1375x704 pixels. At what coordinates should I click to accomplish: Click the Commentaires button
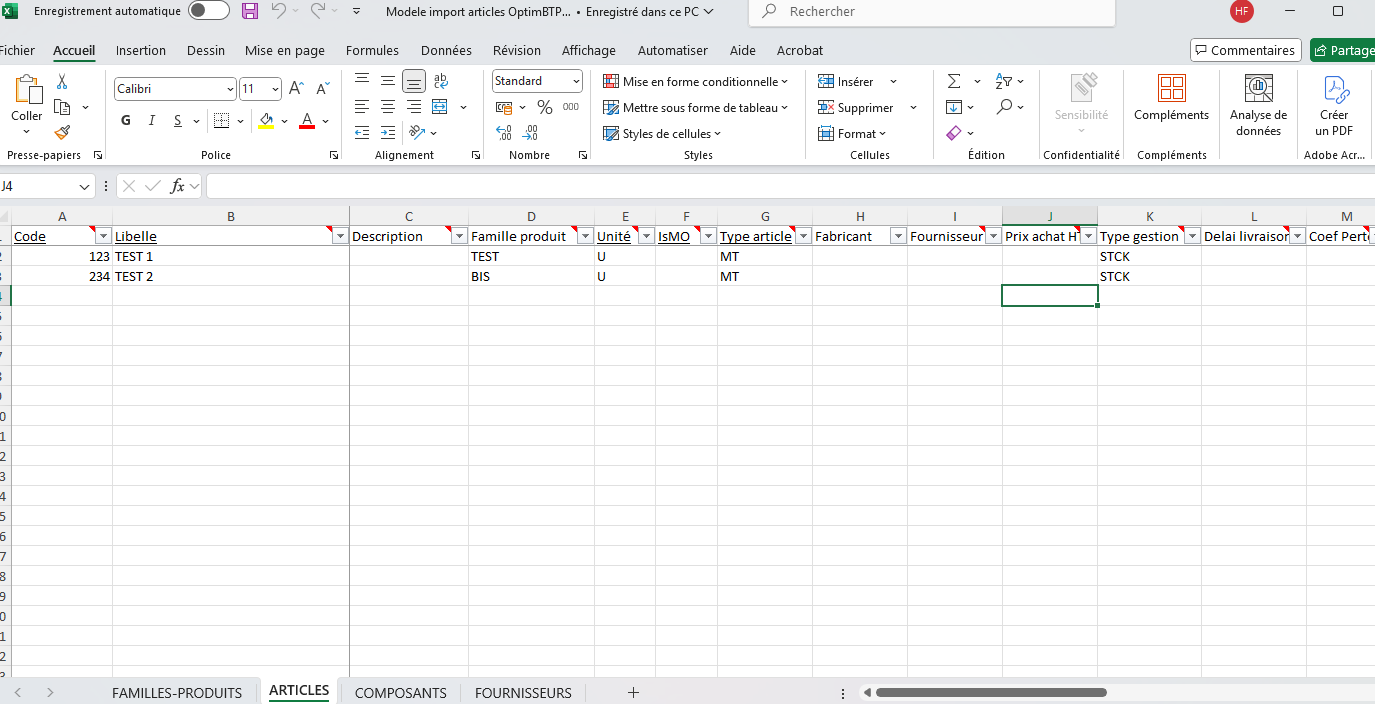1245,49
